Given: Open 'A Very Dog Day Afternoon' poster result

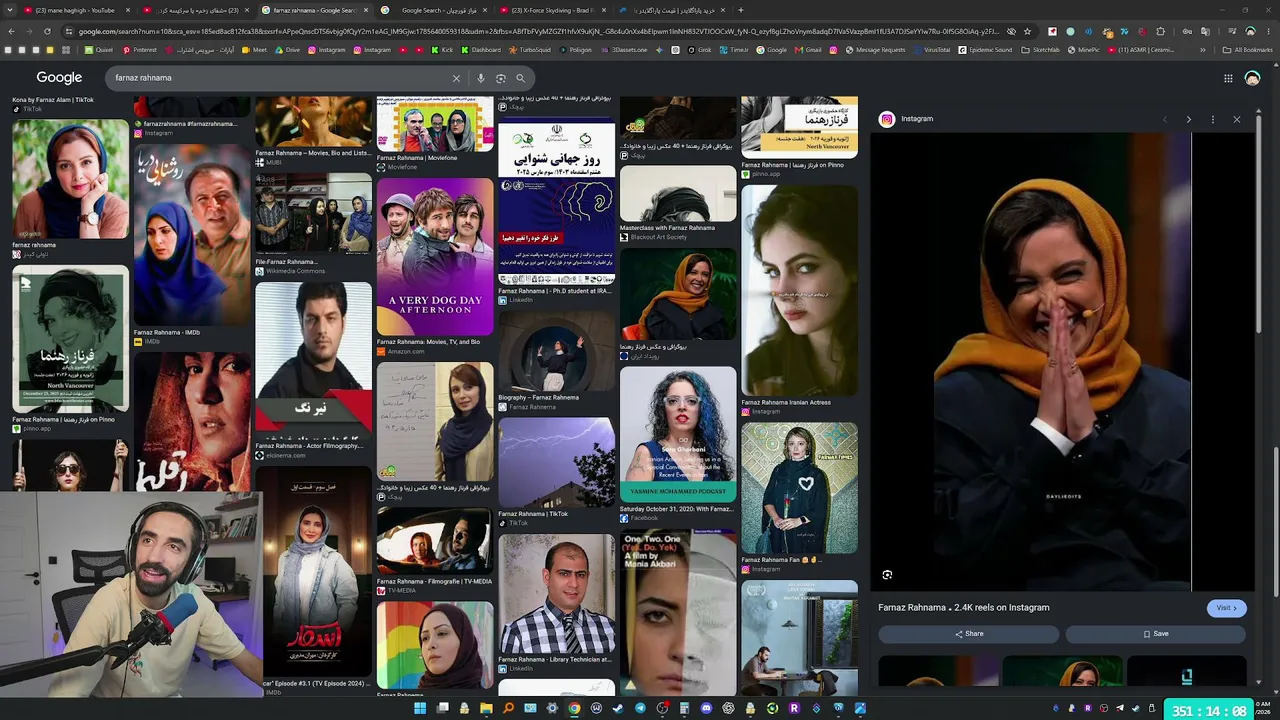Looking at the screenshot, I should (x=435, y=257).
